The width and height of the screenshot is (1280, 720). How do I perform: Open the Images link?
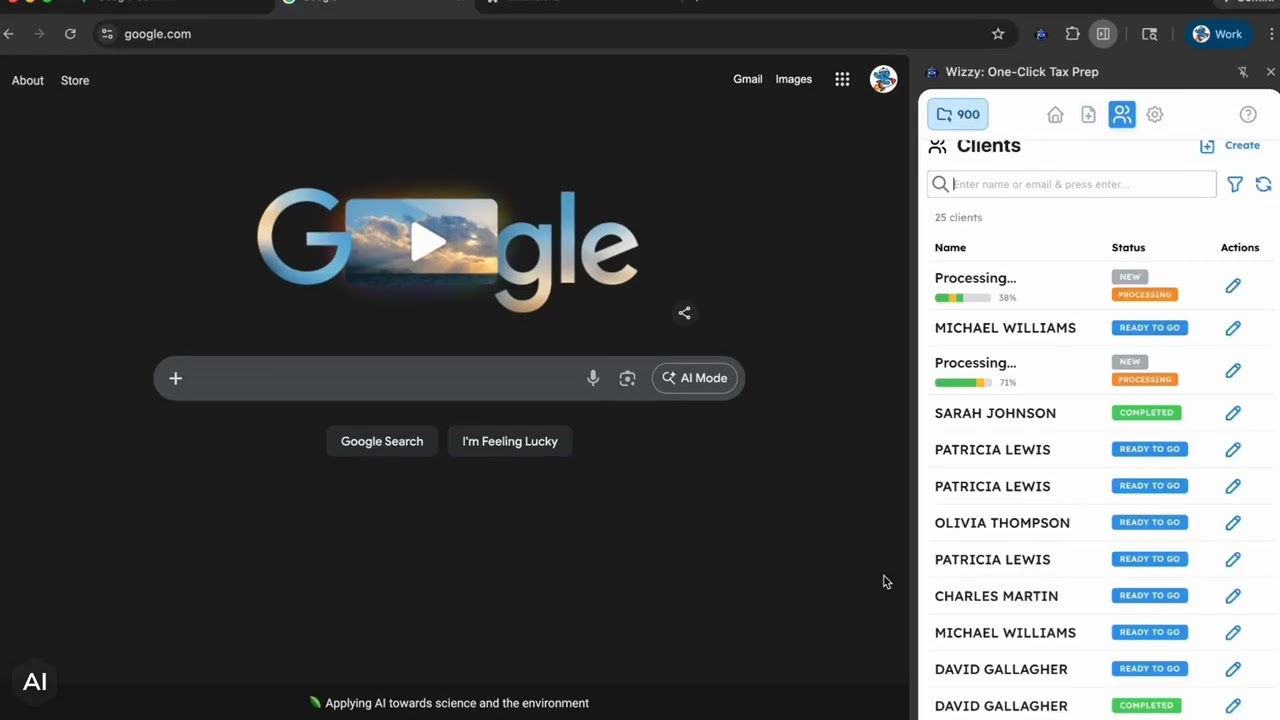[794, 79]
